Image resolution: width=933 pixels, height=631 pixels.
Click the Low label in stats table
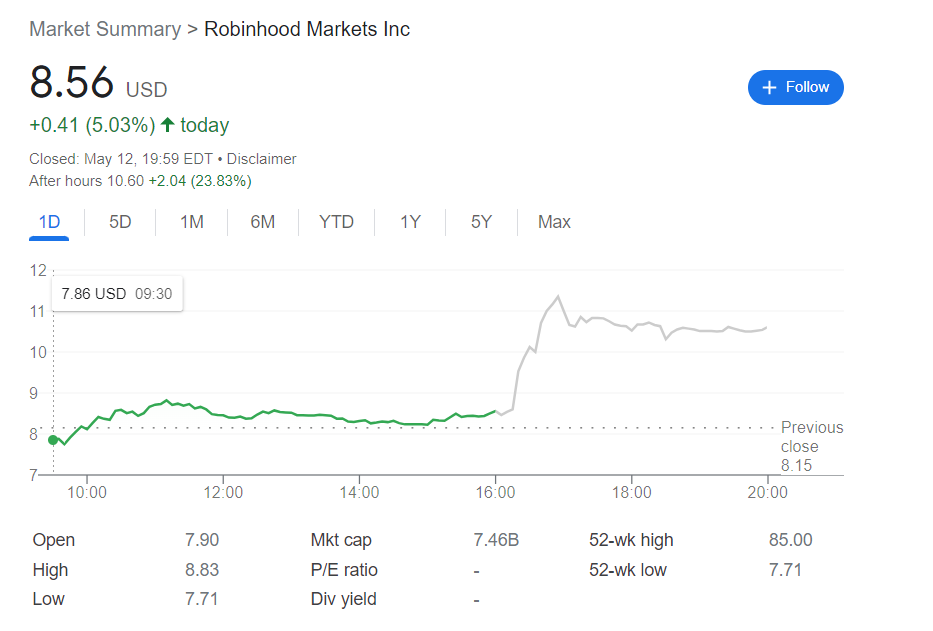click(48, 599)
